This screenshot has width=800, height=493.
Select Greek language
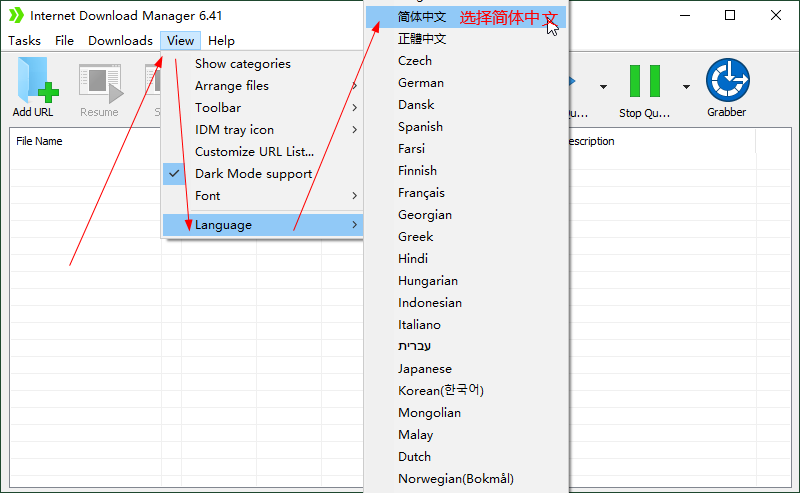tap(466, 236)
